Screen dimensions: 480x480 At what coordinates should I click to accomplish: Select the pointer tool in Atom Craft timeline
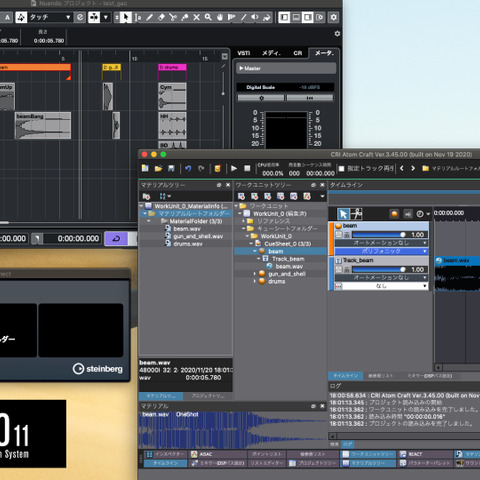click(343, 214)
